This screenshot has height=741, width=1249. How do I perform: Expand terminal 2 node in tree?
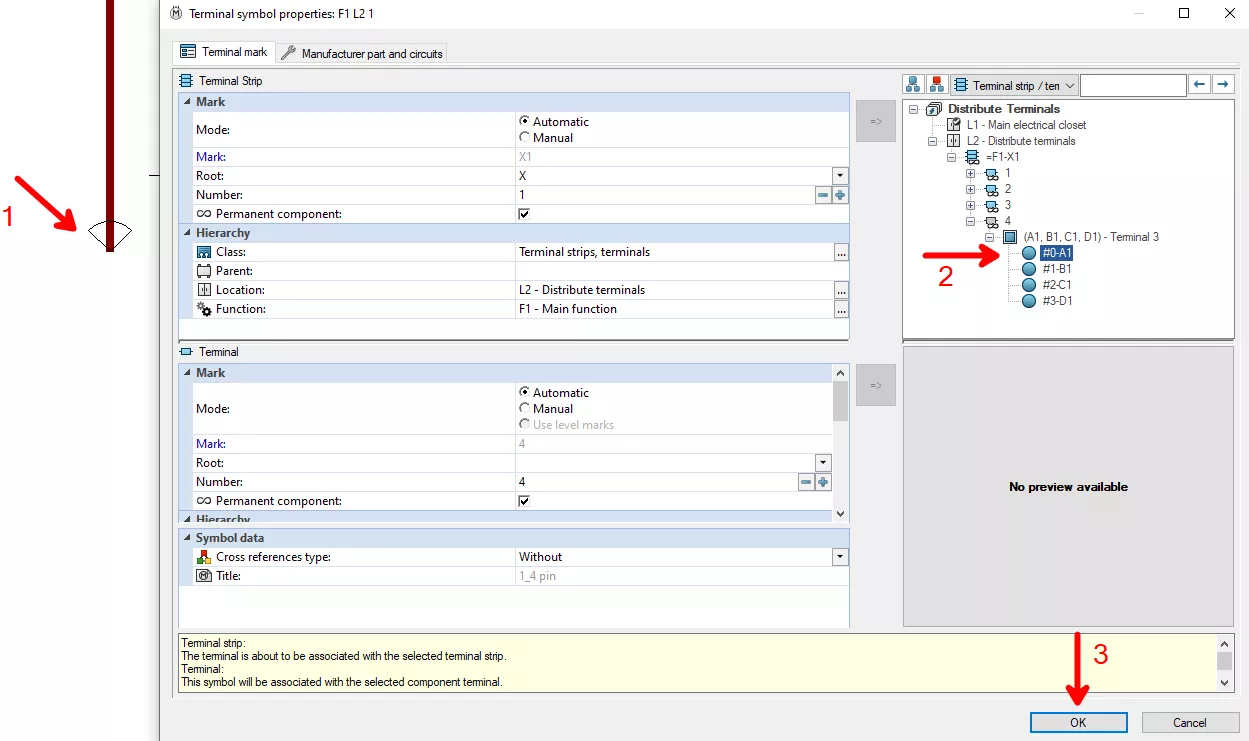pos(970,189)
